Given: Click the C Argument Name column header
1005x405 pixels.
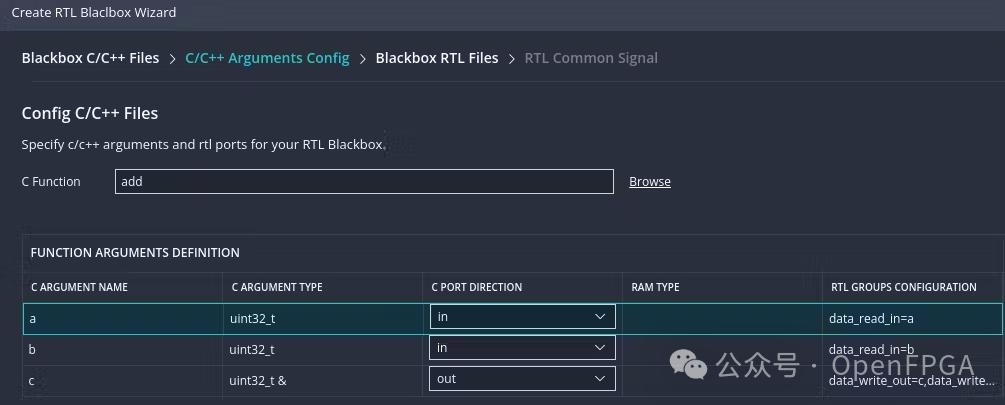Looking at the screenshot, I should 80,287.
